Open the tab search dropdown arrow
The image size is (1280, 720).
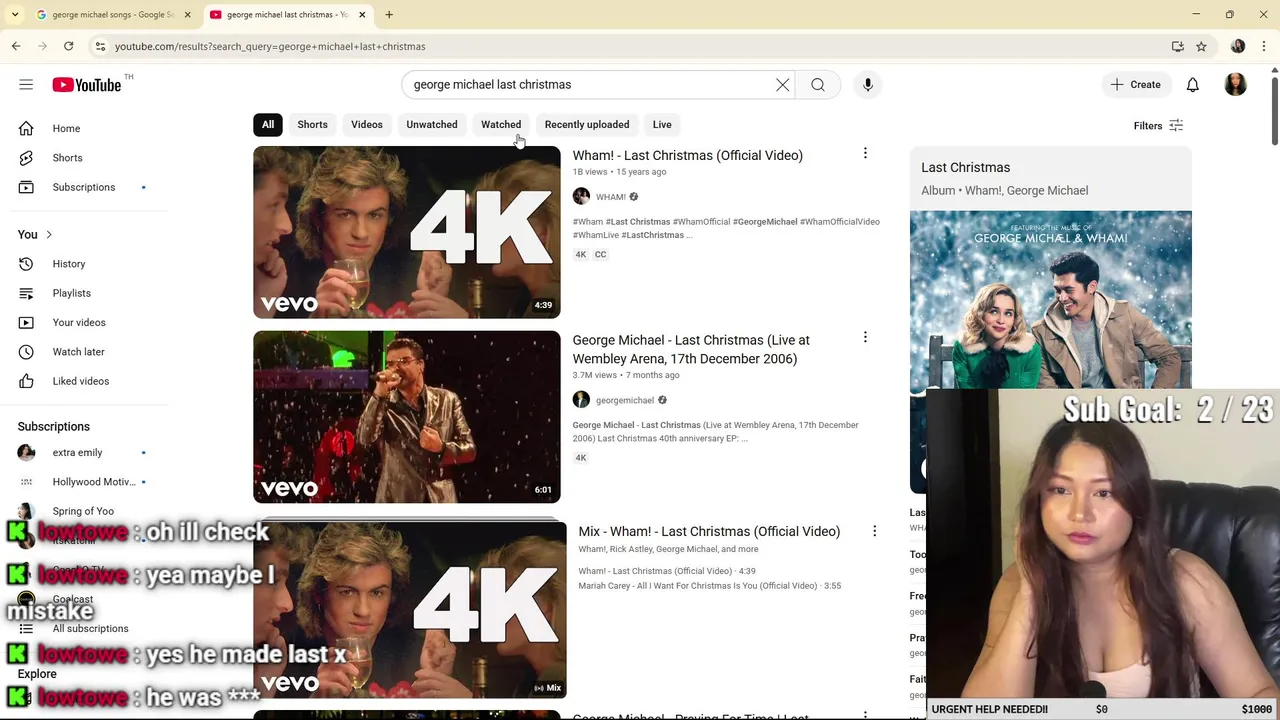[x=14, y=15]
